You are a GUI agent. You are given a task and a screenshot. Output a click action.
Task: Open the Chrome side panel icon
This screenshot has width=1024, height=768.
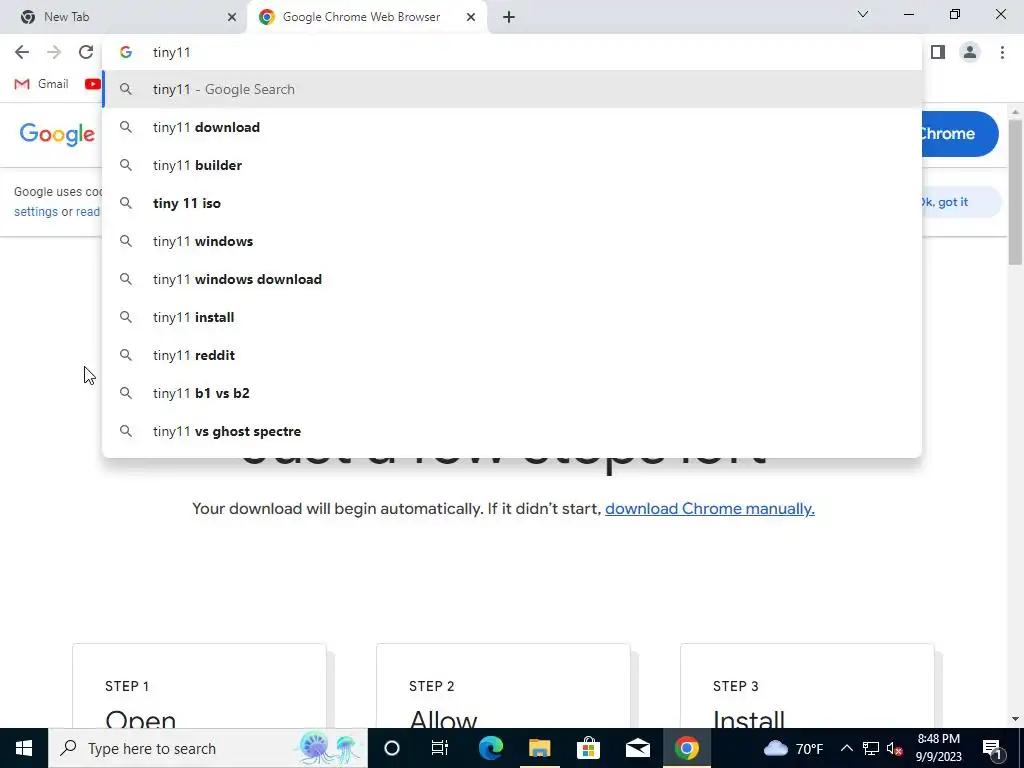(x=938, y=52)
